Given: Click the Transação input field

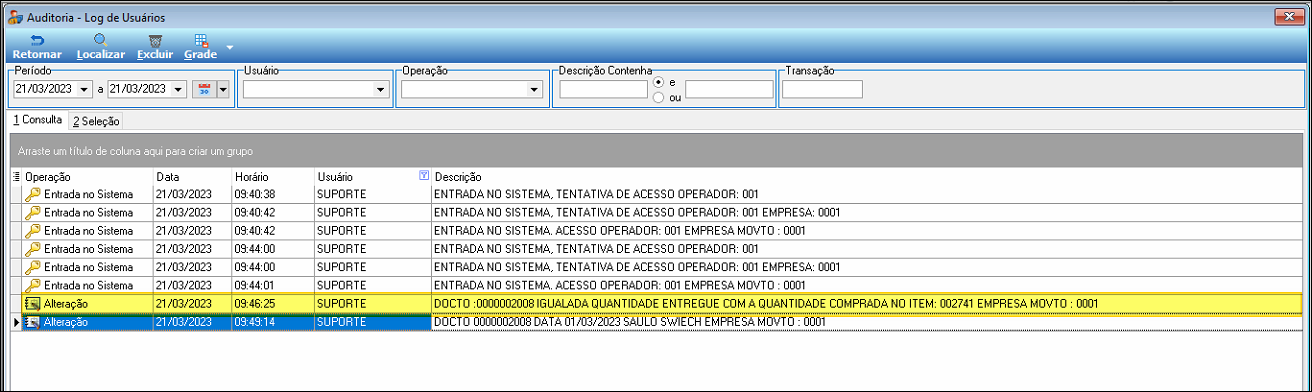Looking at the screenshot, I should pyautogui.click(x=822, y=89).
